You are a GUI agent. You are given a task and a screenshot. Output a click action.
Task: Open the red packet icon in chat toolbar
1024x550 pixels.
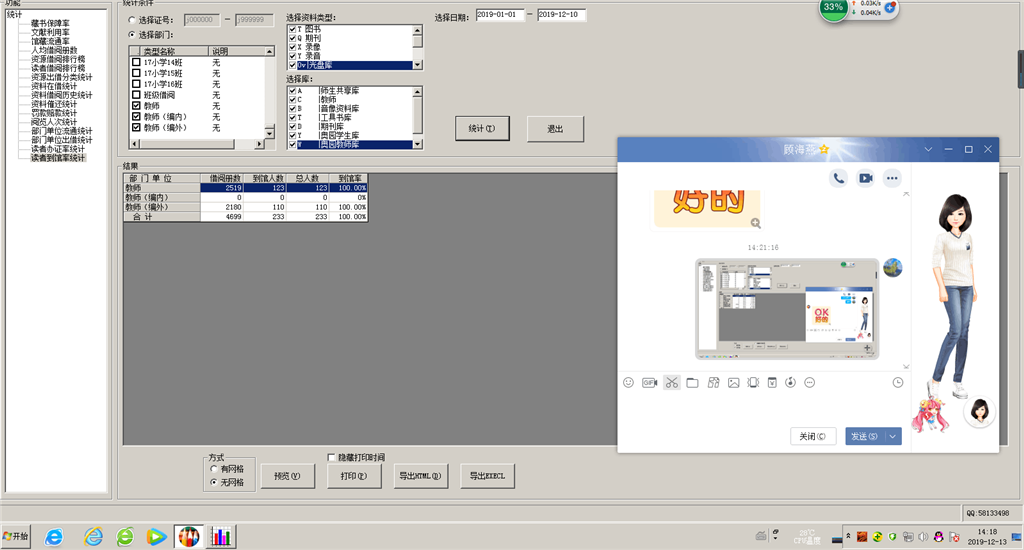[772, 383]
